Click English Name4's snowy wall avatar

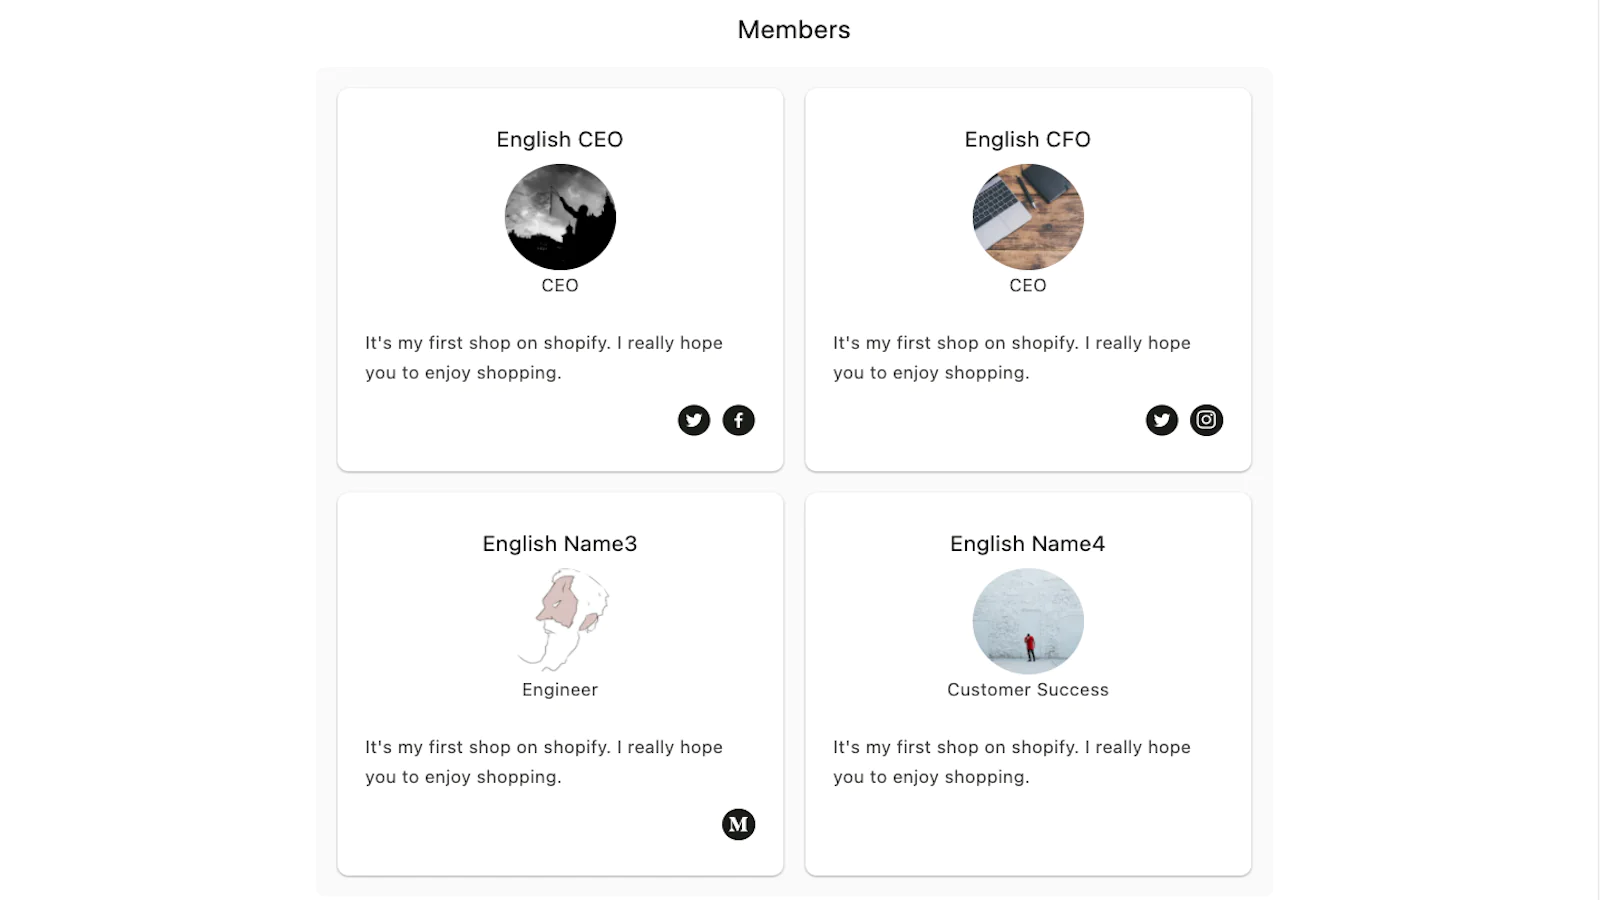pos(1028,621)
